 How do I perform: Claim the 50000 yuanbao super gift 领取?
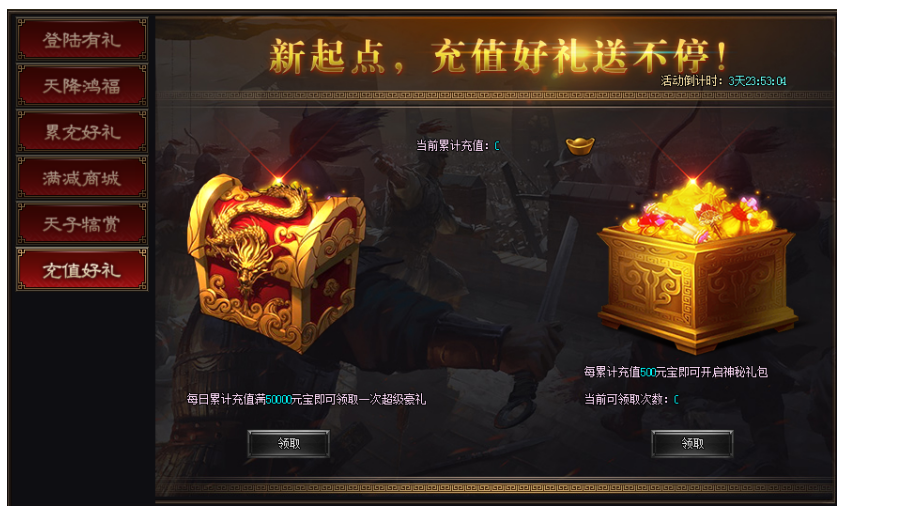288,444
